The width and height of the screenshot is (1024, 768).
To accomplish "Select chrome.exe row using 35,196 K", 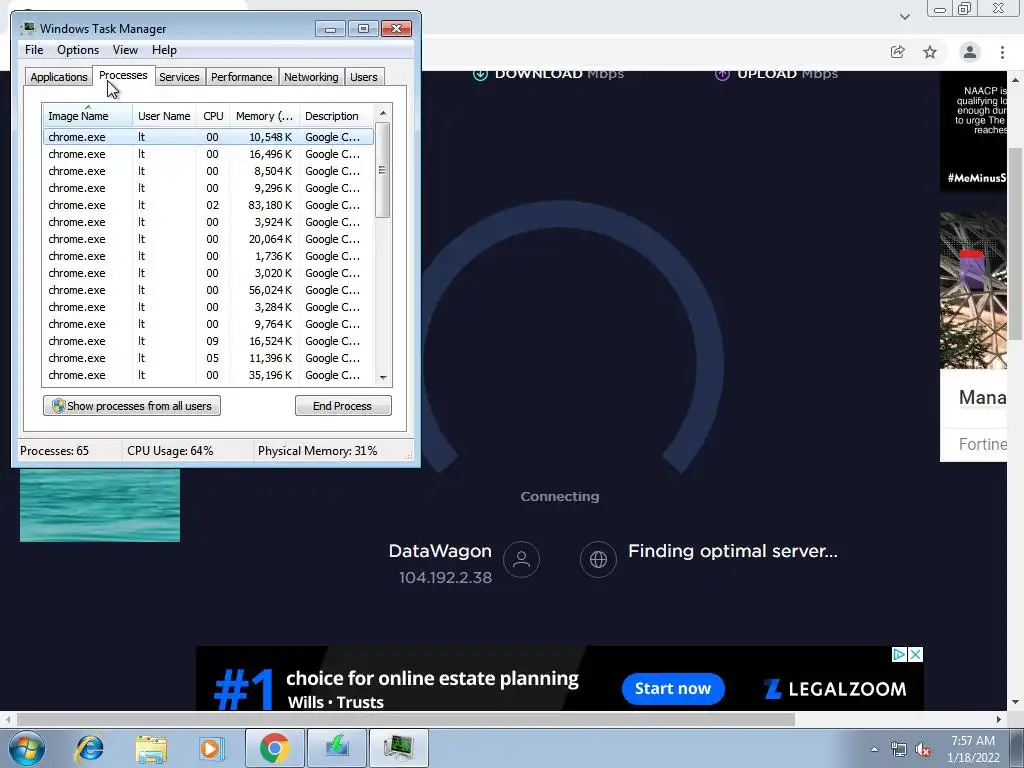I will (208, 375).
